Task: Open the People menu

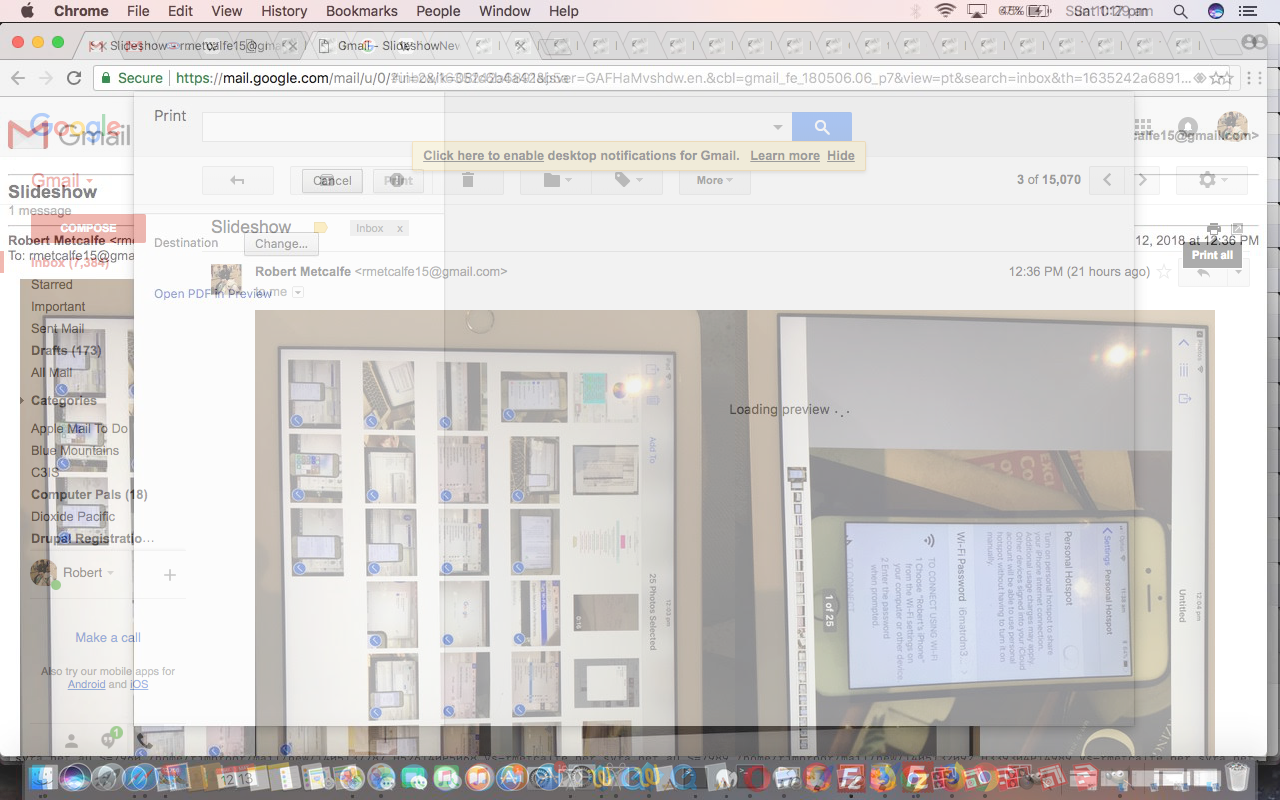Action: pos(438,11)
